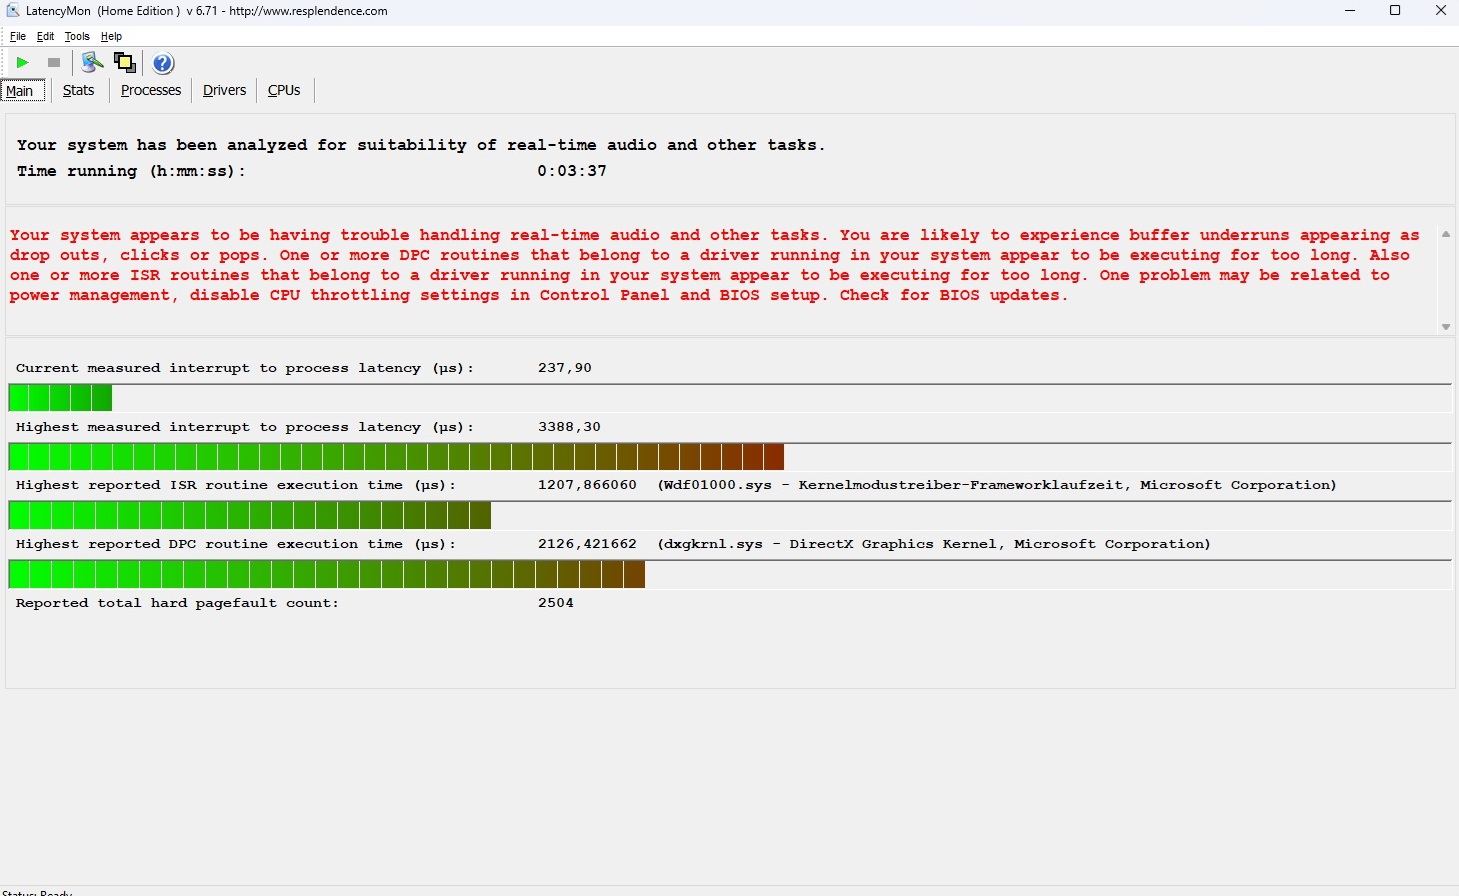
Task: Click the stacked yellow windows toolbar icon
Action: pyautogui.click(x=125, y=63)
